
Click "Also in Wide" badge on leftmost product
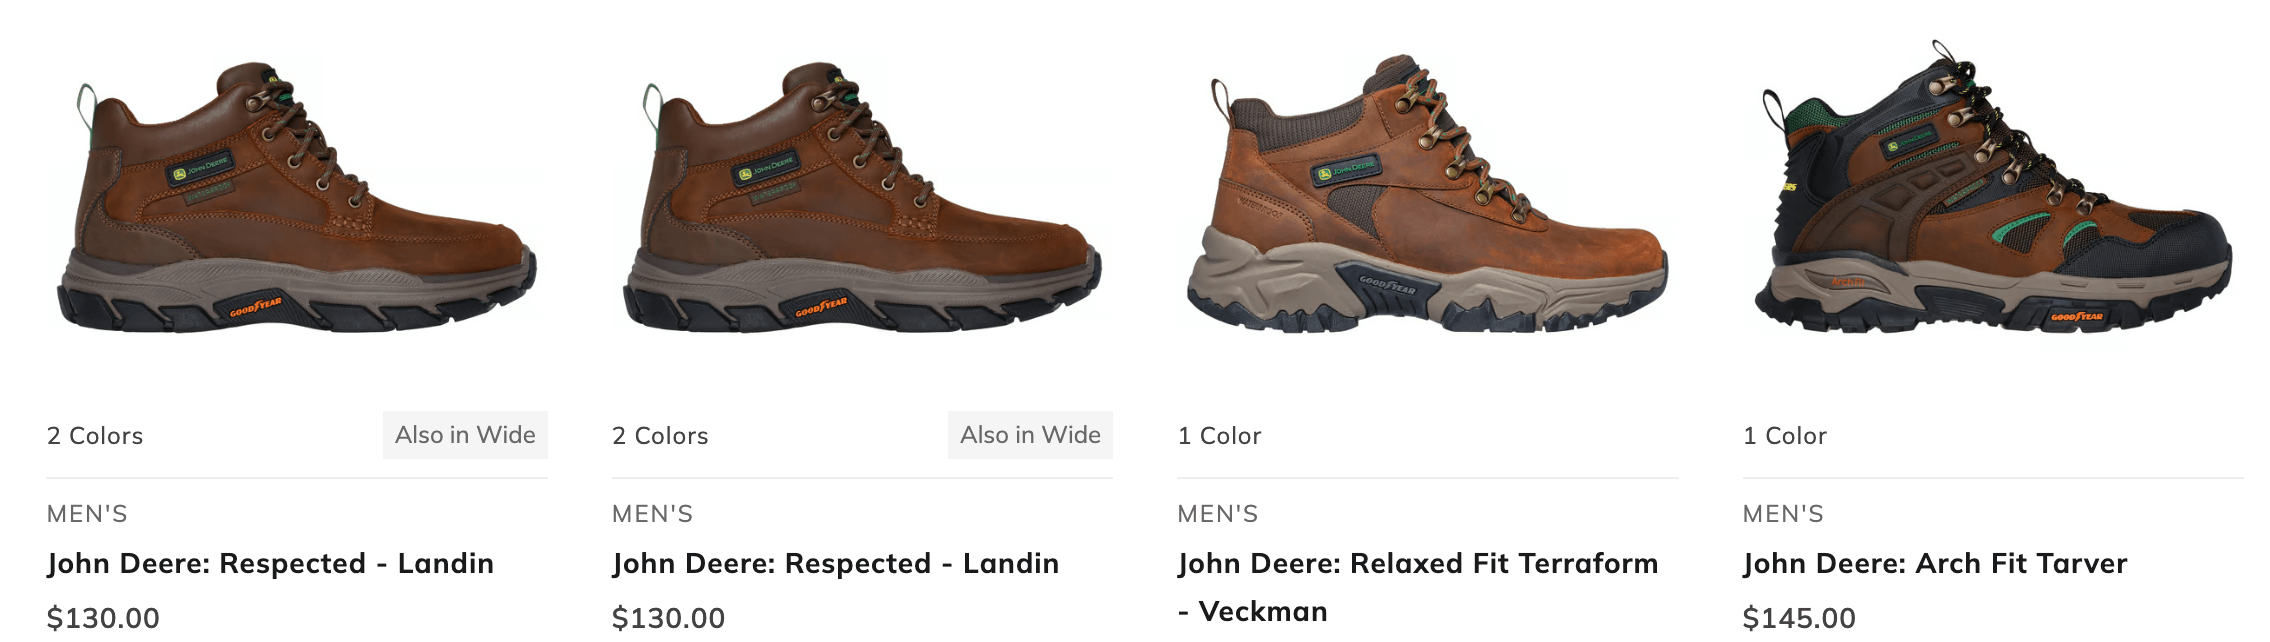click(x=465, y=435)
